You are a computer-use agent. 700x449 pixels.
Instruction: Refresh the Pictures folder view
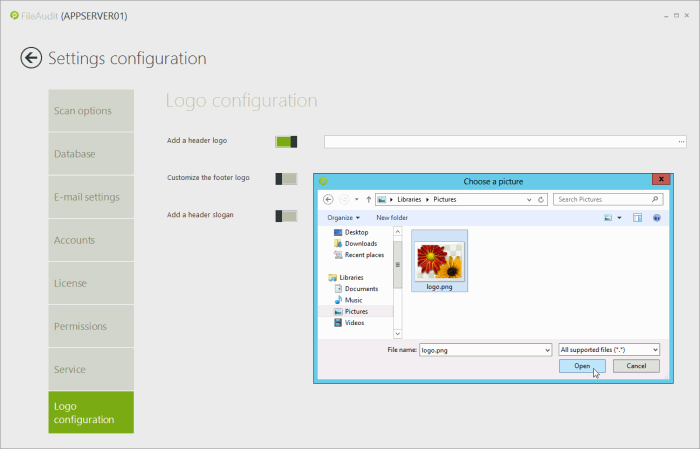[541, 200]
